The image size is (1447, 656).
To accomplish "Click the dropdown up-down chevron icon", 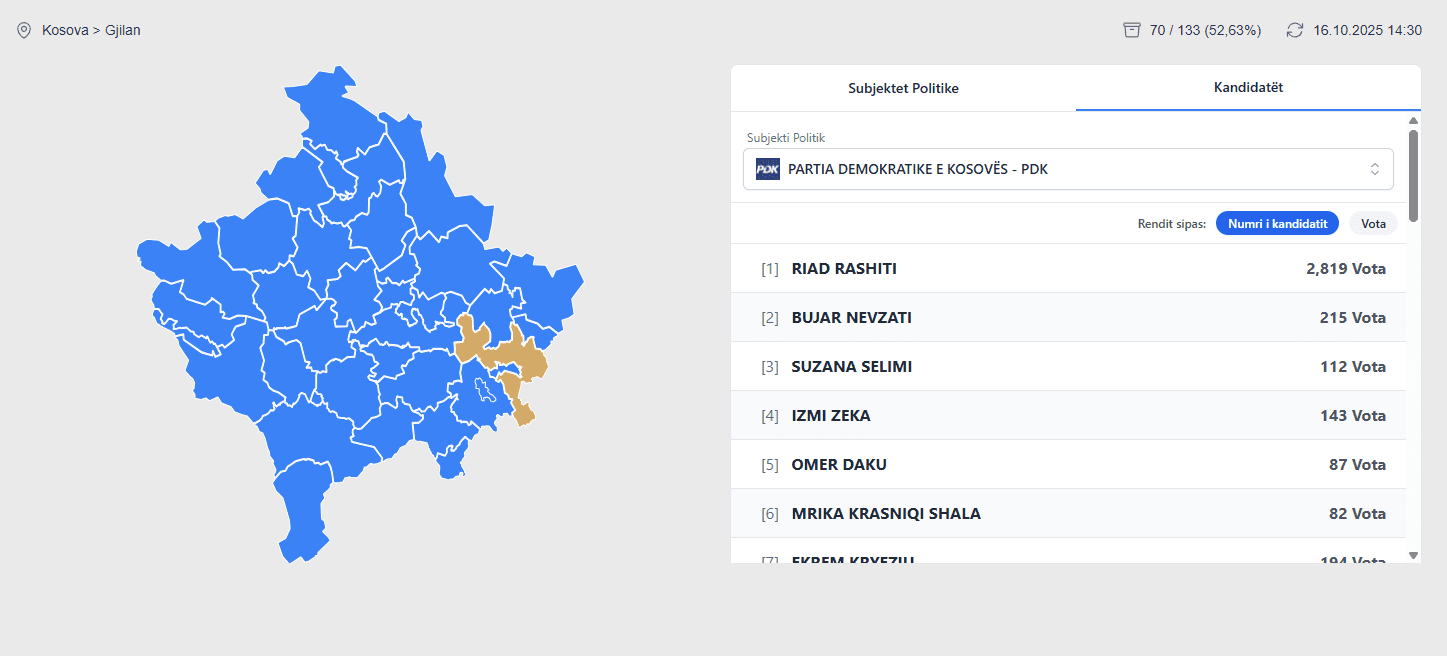I will point(1375,169).
